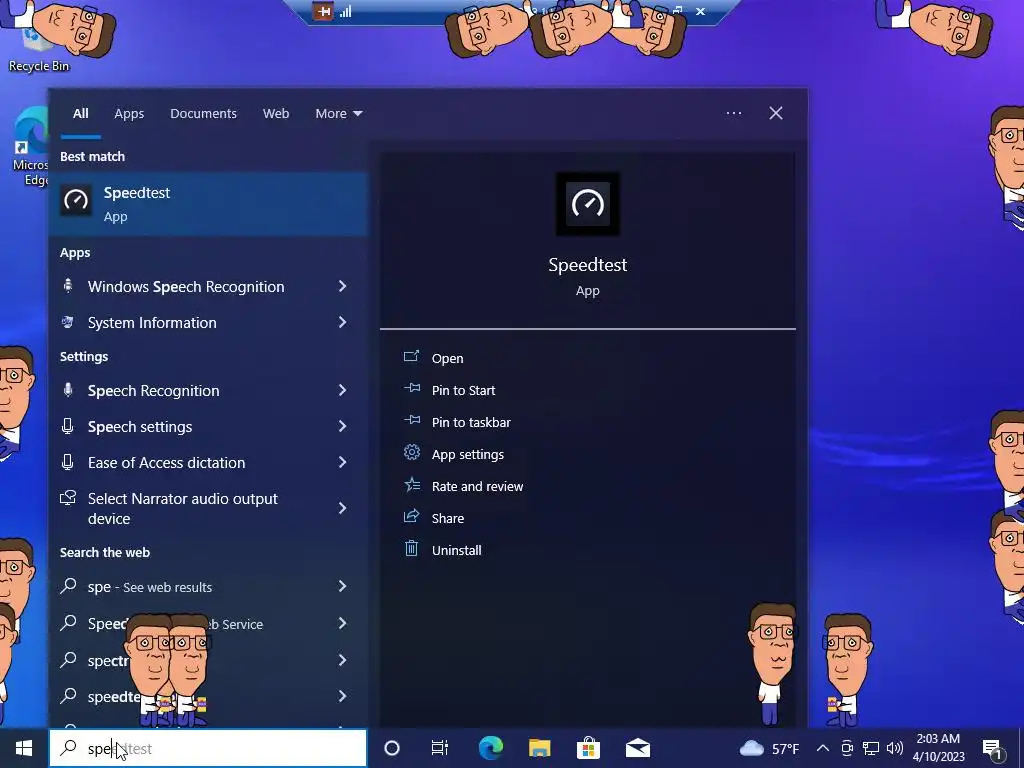The height and width of the screenshot is (768, 1024).
Task: Expand Ease of Access dictation arrow
Action: point(342,462)
